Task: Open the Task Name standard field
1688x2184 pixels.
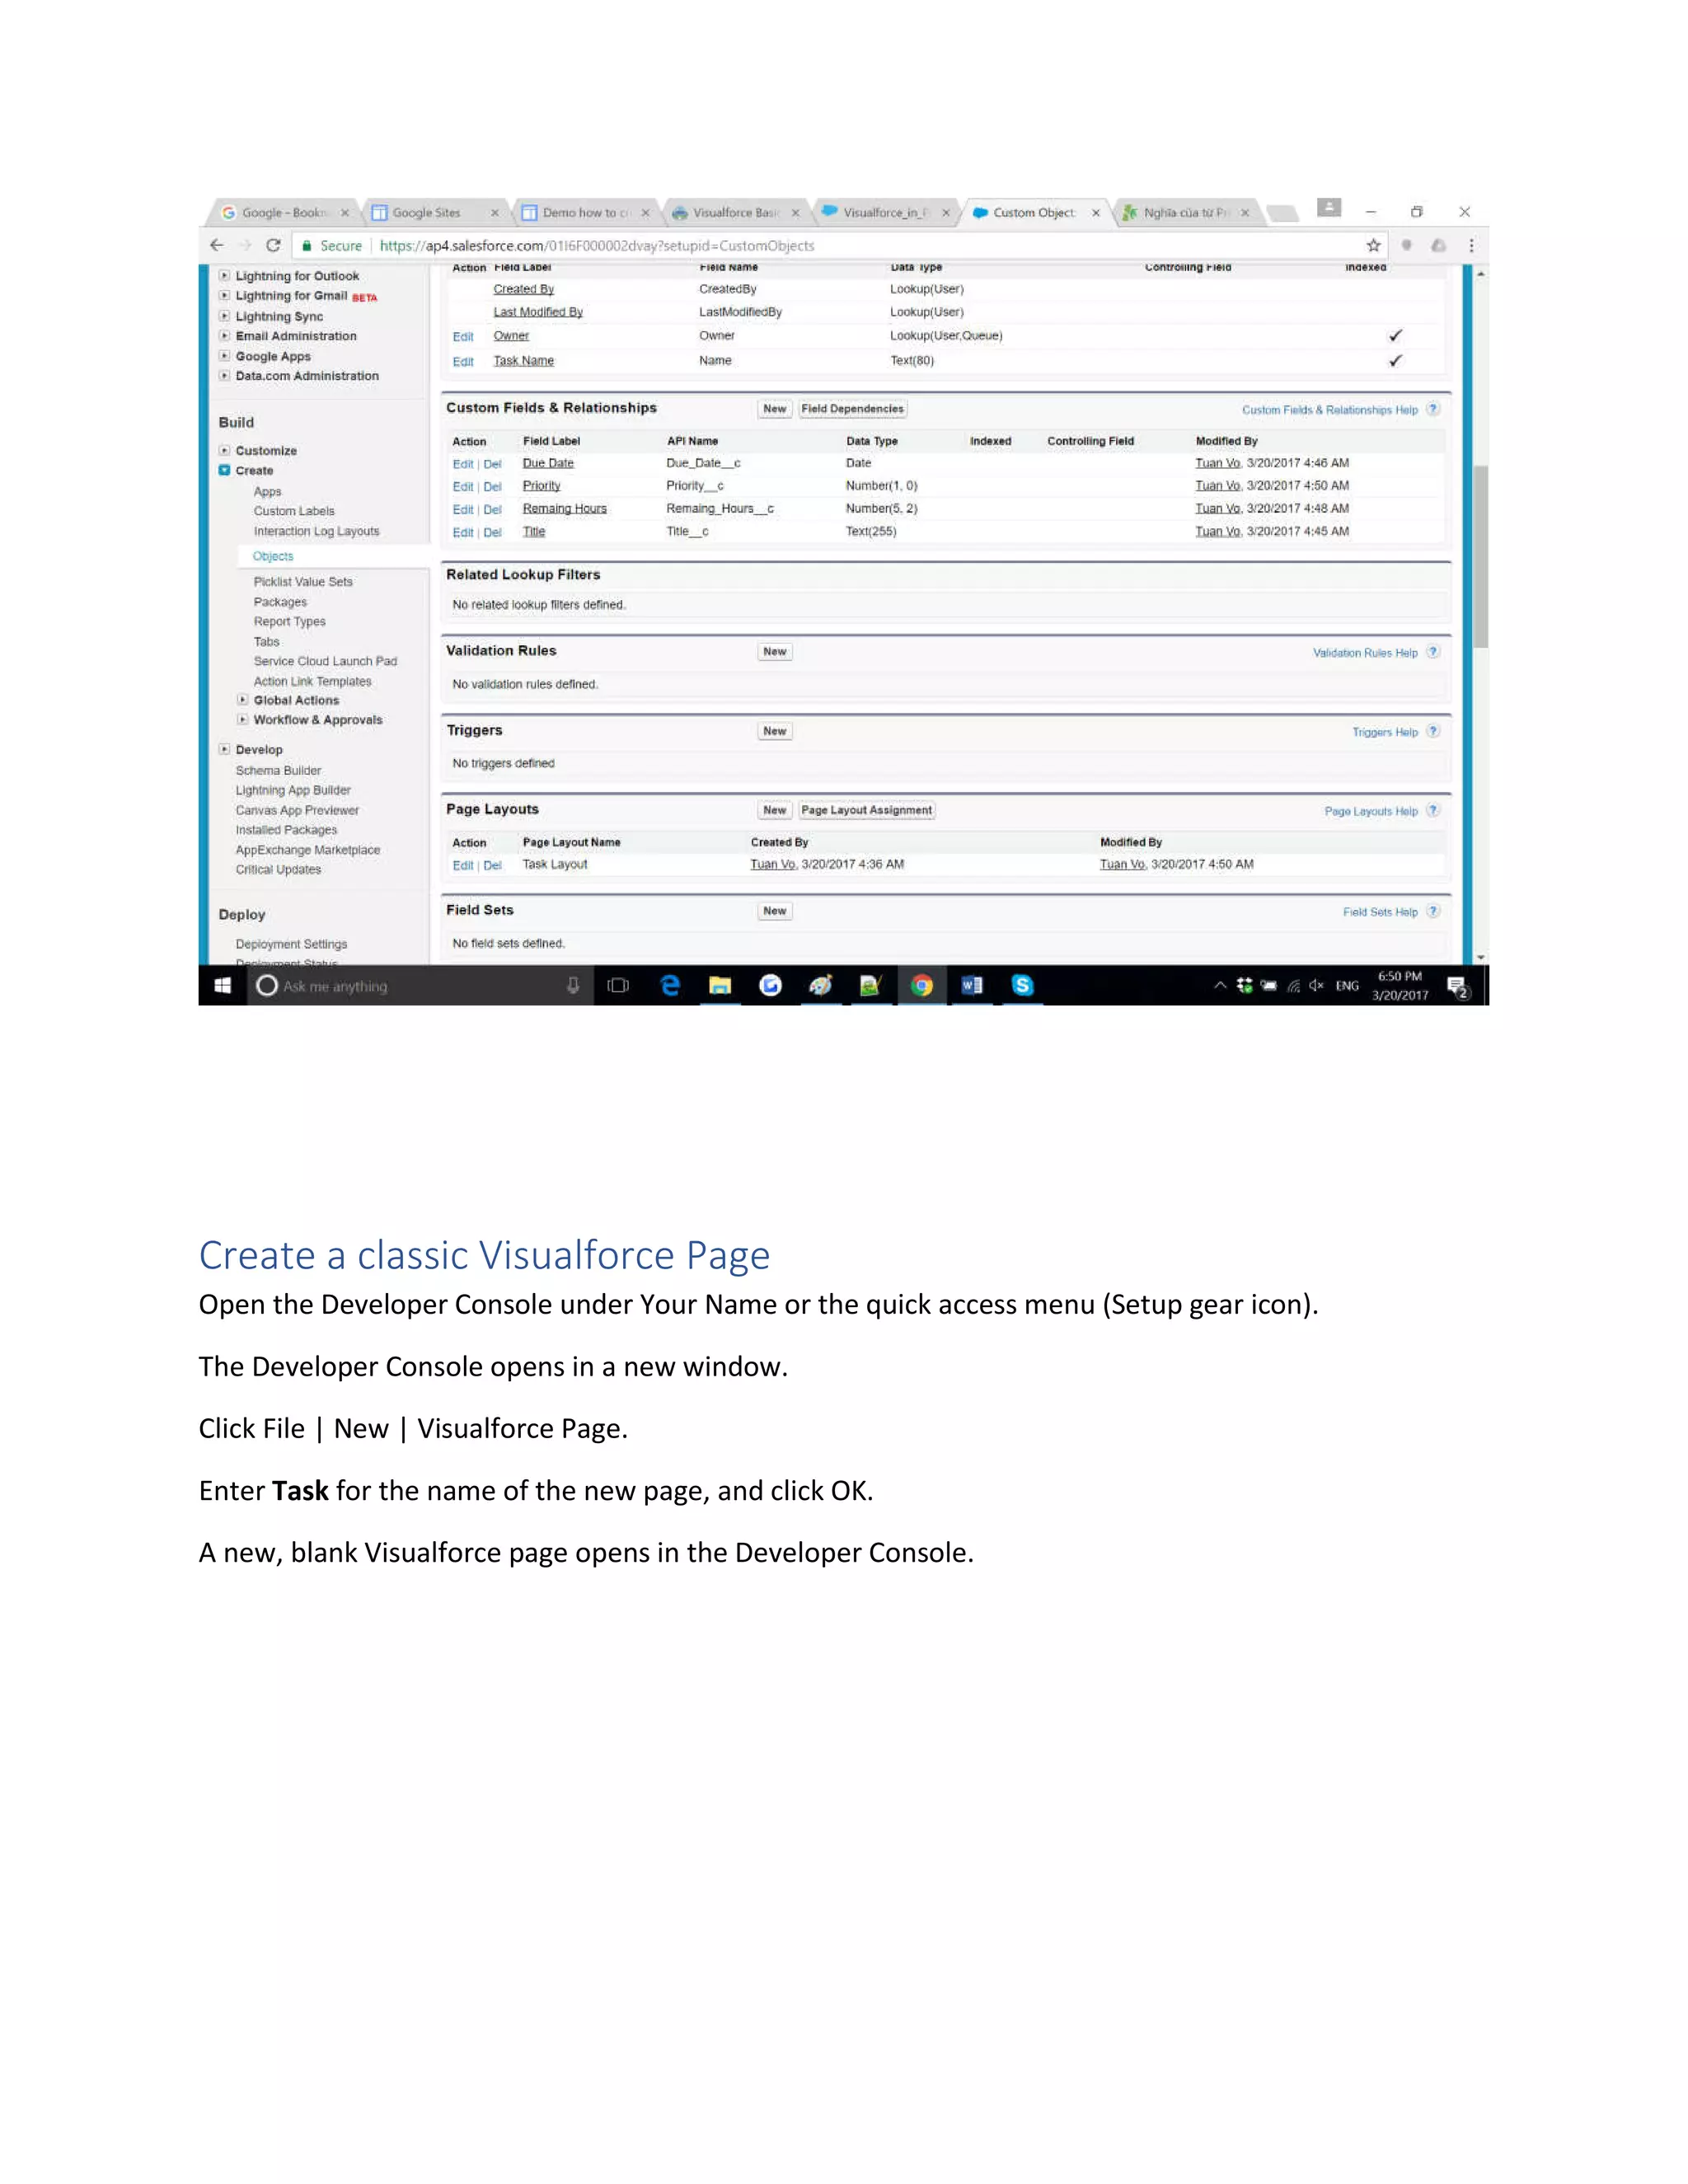Action: click(x=523, y=361)
